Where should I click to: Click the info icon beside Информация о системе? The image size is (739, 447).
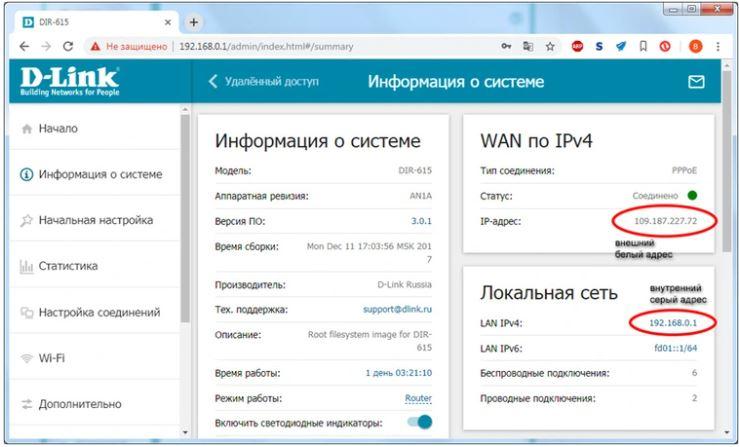pyautogui.click(x=26, y=174)
